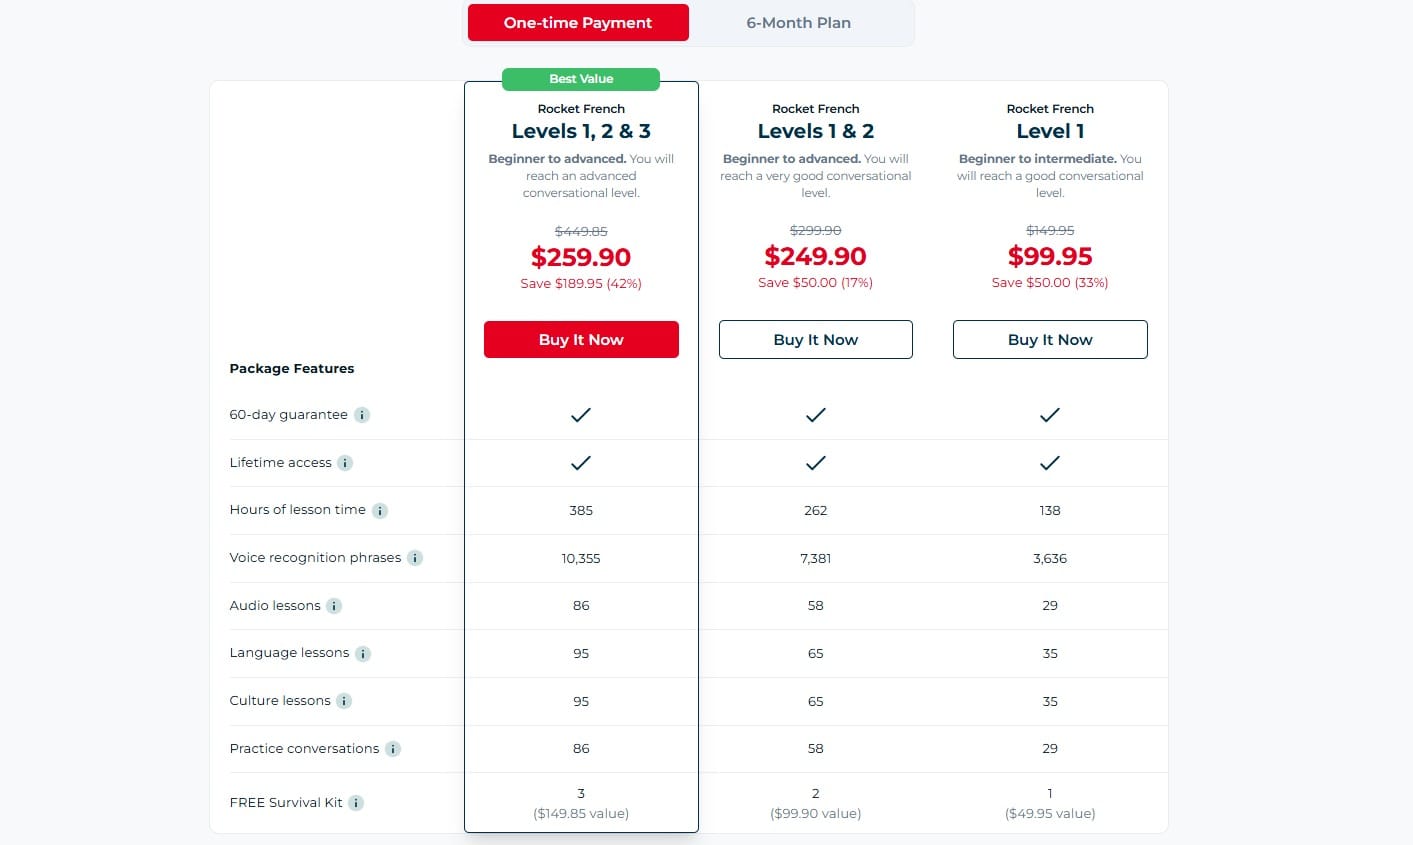Click the green Best Value badge
Image resolution: width=1413 pixels, height=845 pixels.
(581, 79)
